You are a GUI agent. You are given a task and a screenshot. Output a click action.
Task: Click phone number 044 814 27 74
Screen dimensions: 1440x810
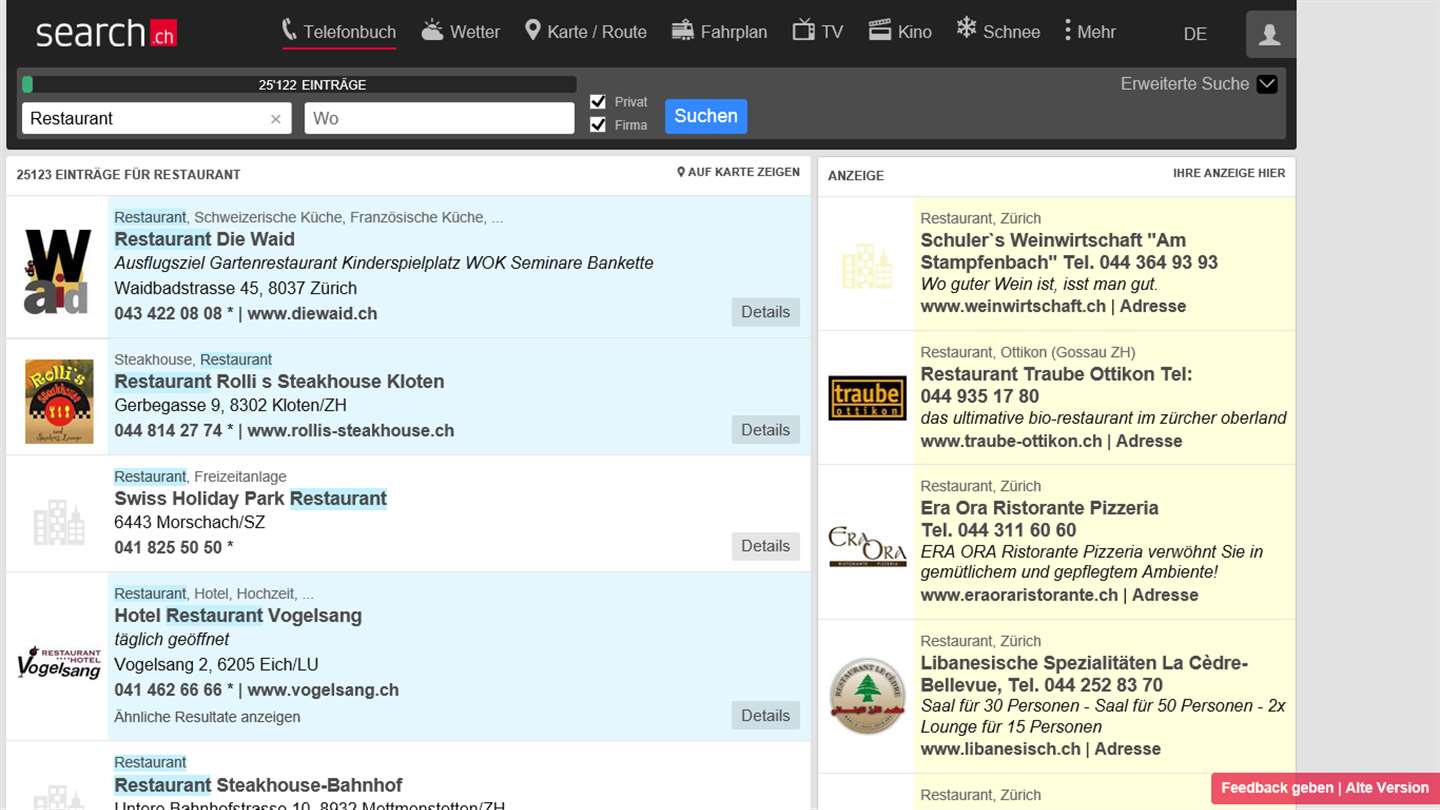coord(168,431)
